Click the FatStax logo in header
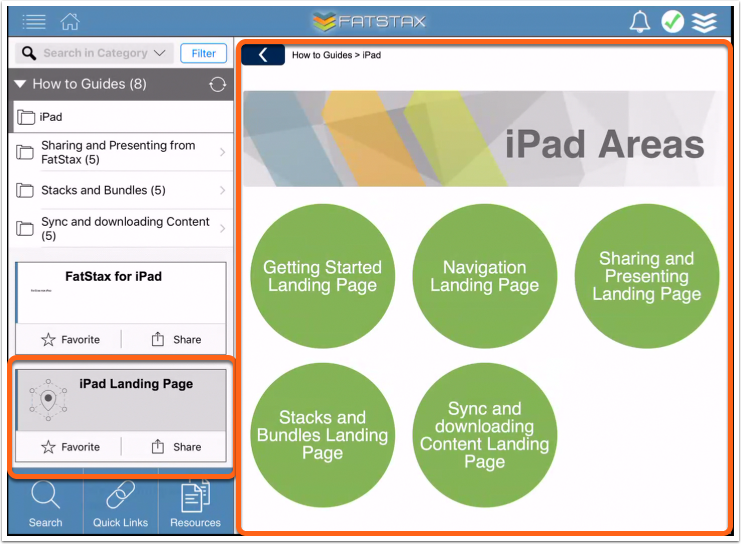741x544 pixels. click(x=369, y=22)
